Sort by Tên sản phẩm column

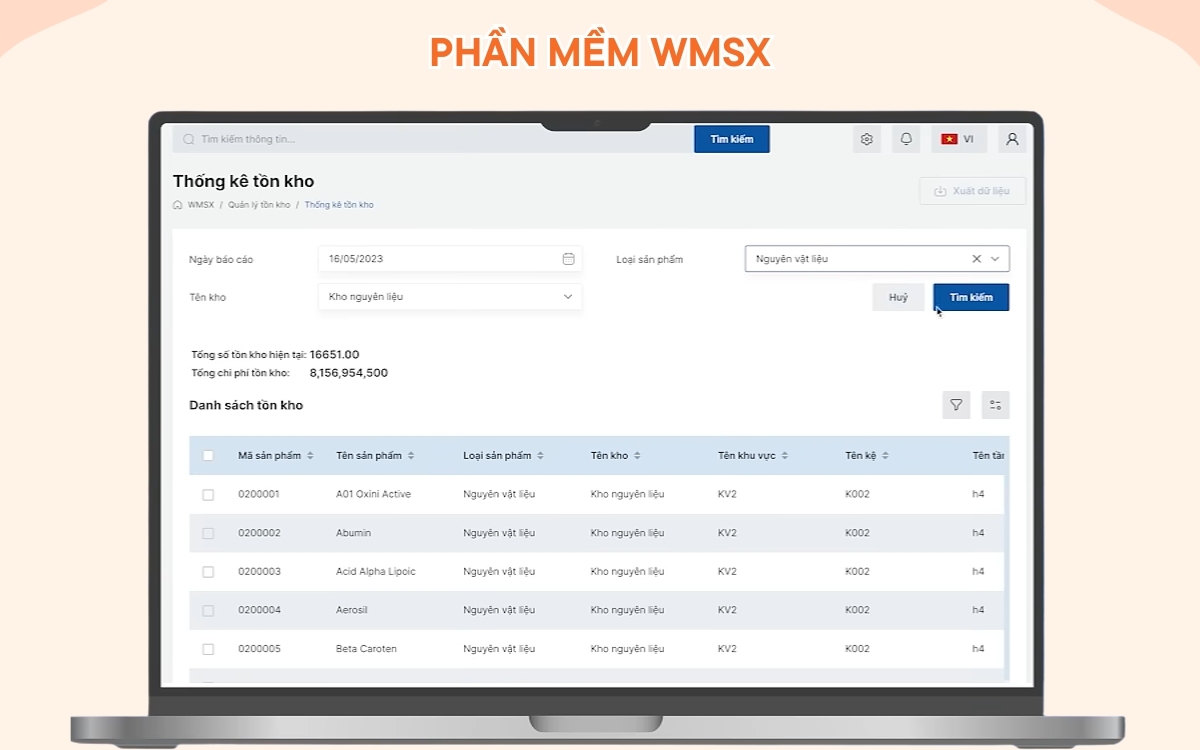(x=411, y=456)
